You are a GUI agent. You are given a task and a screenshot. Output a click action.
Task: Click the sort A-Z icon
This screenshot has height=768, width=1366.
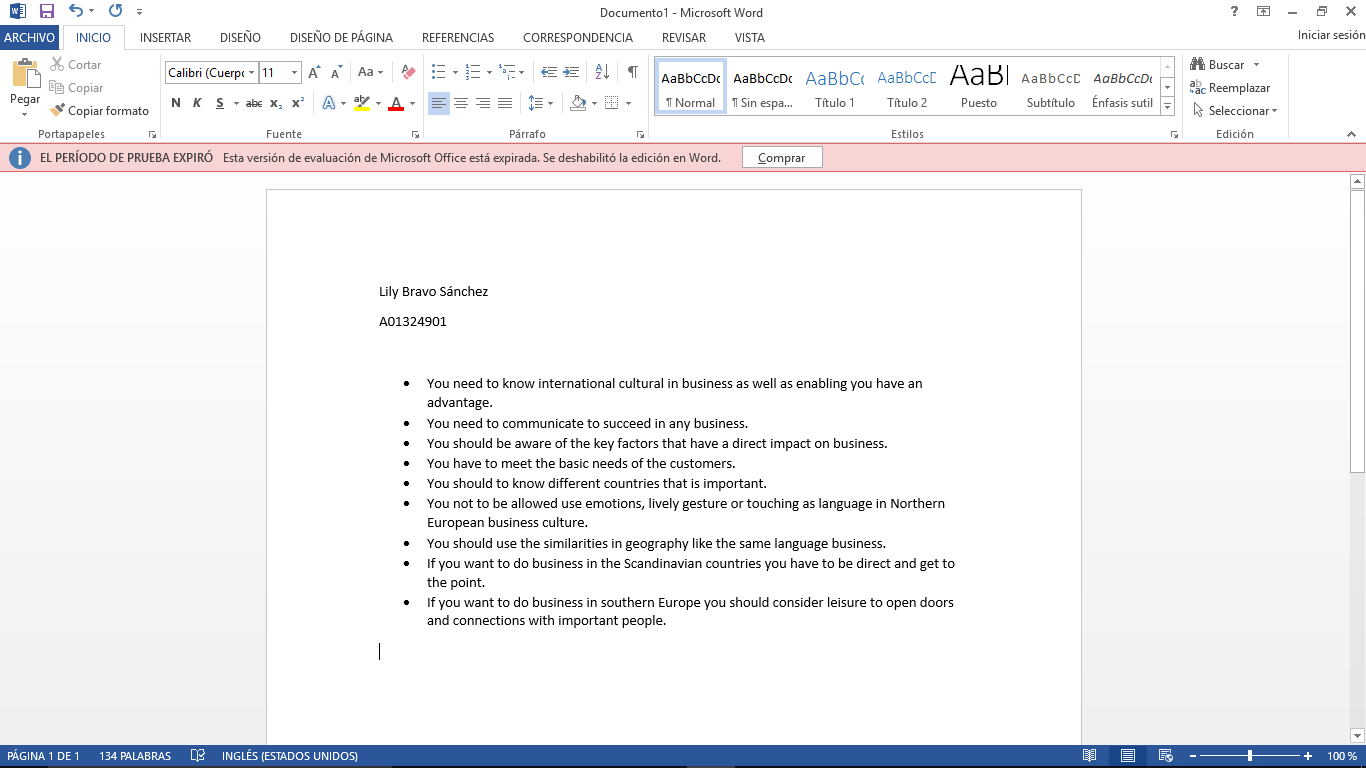602,72
